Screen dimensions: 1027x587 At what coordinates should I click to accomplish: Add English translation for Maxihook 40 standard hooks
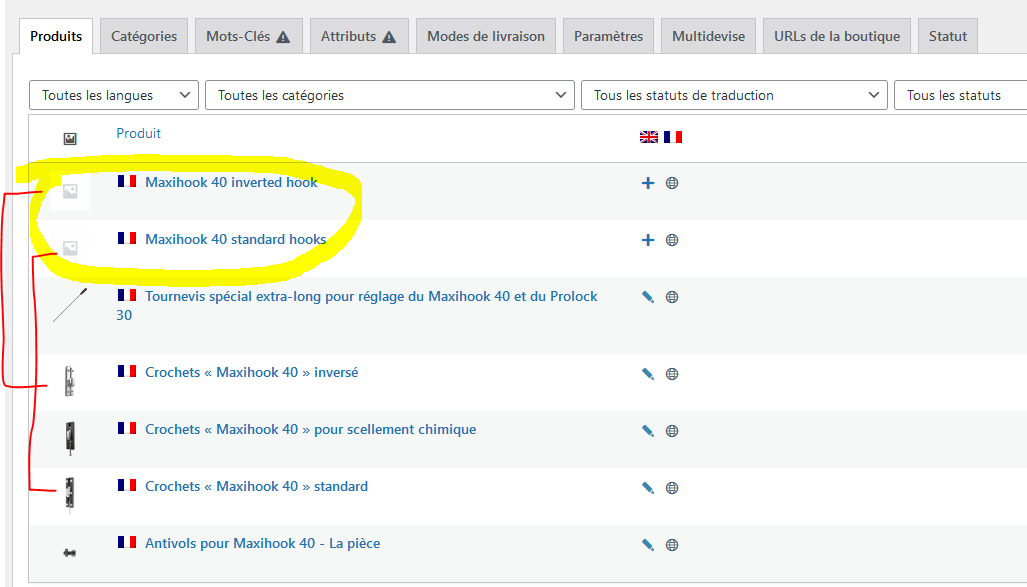tap(648, 240)
